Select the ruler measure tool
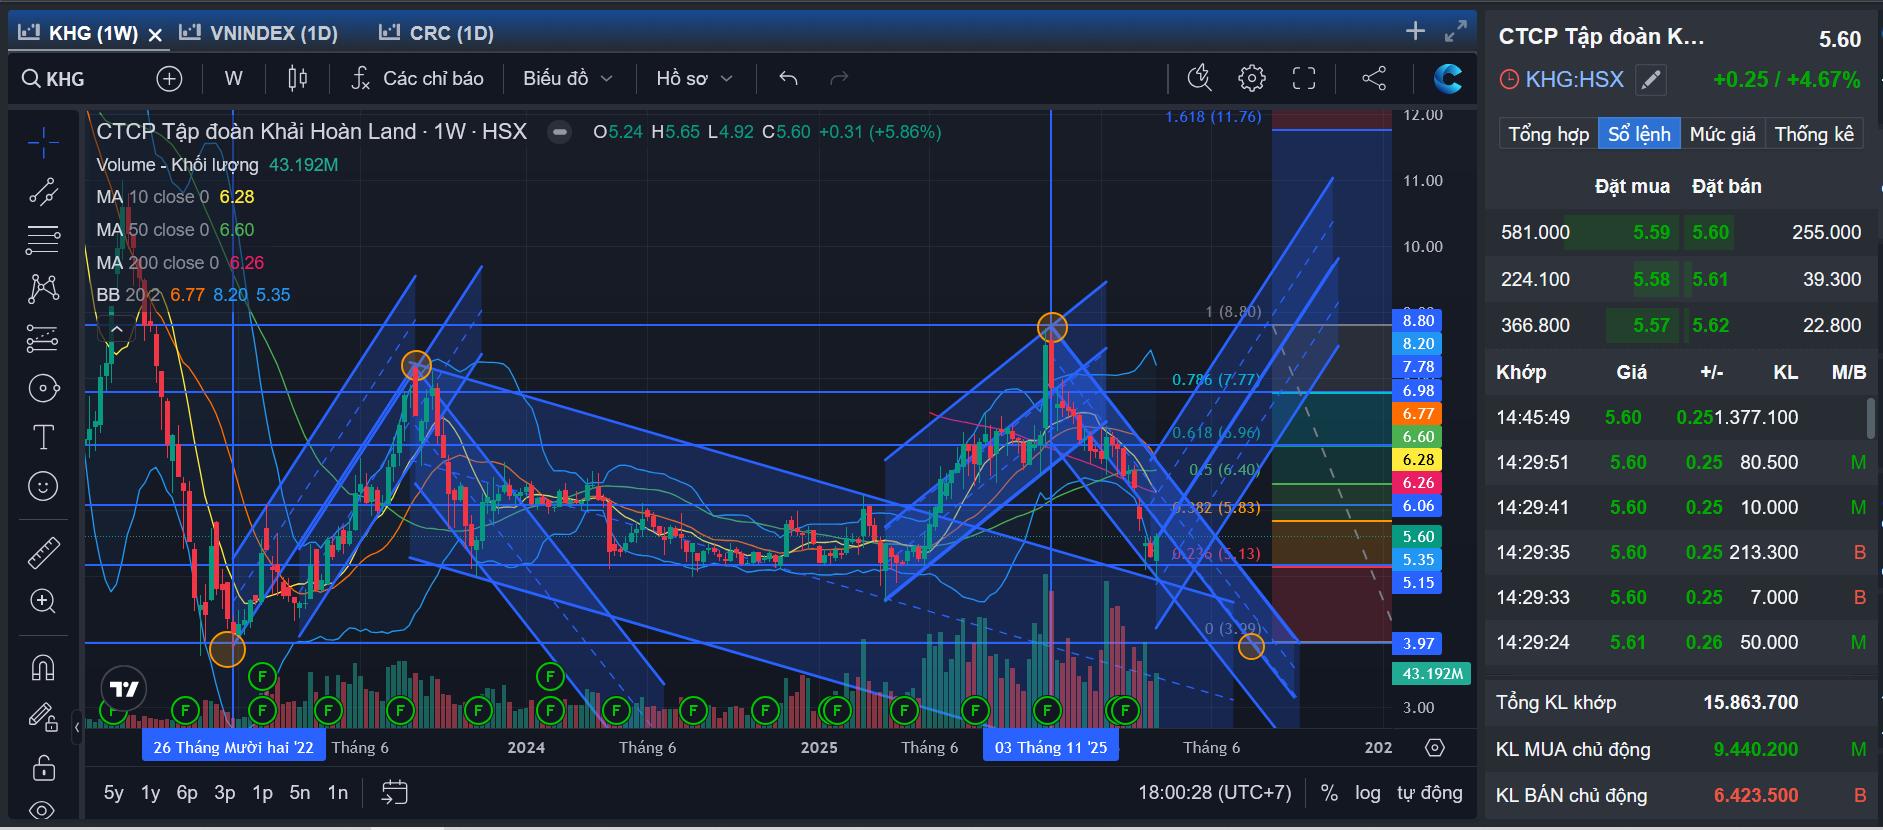Screen dimensions: 1883x830 click(43, 552)
